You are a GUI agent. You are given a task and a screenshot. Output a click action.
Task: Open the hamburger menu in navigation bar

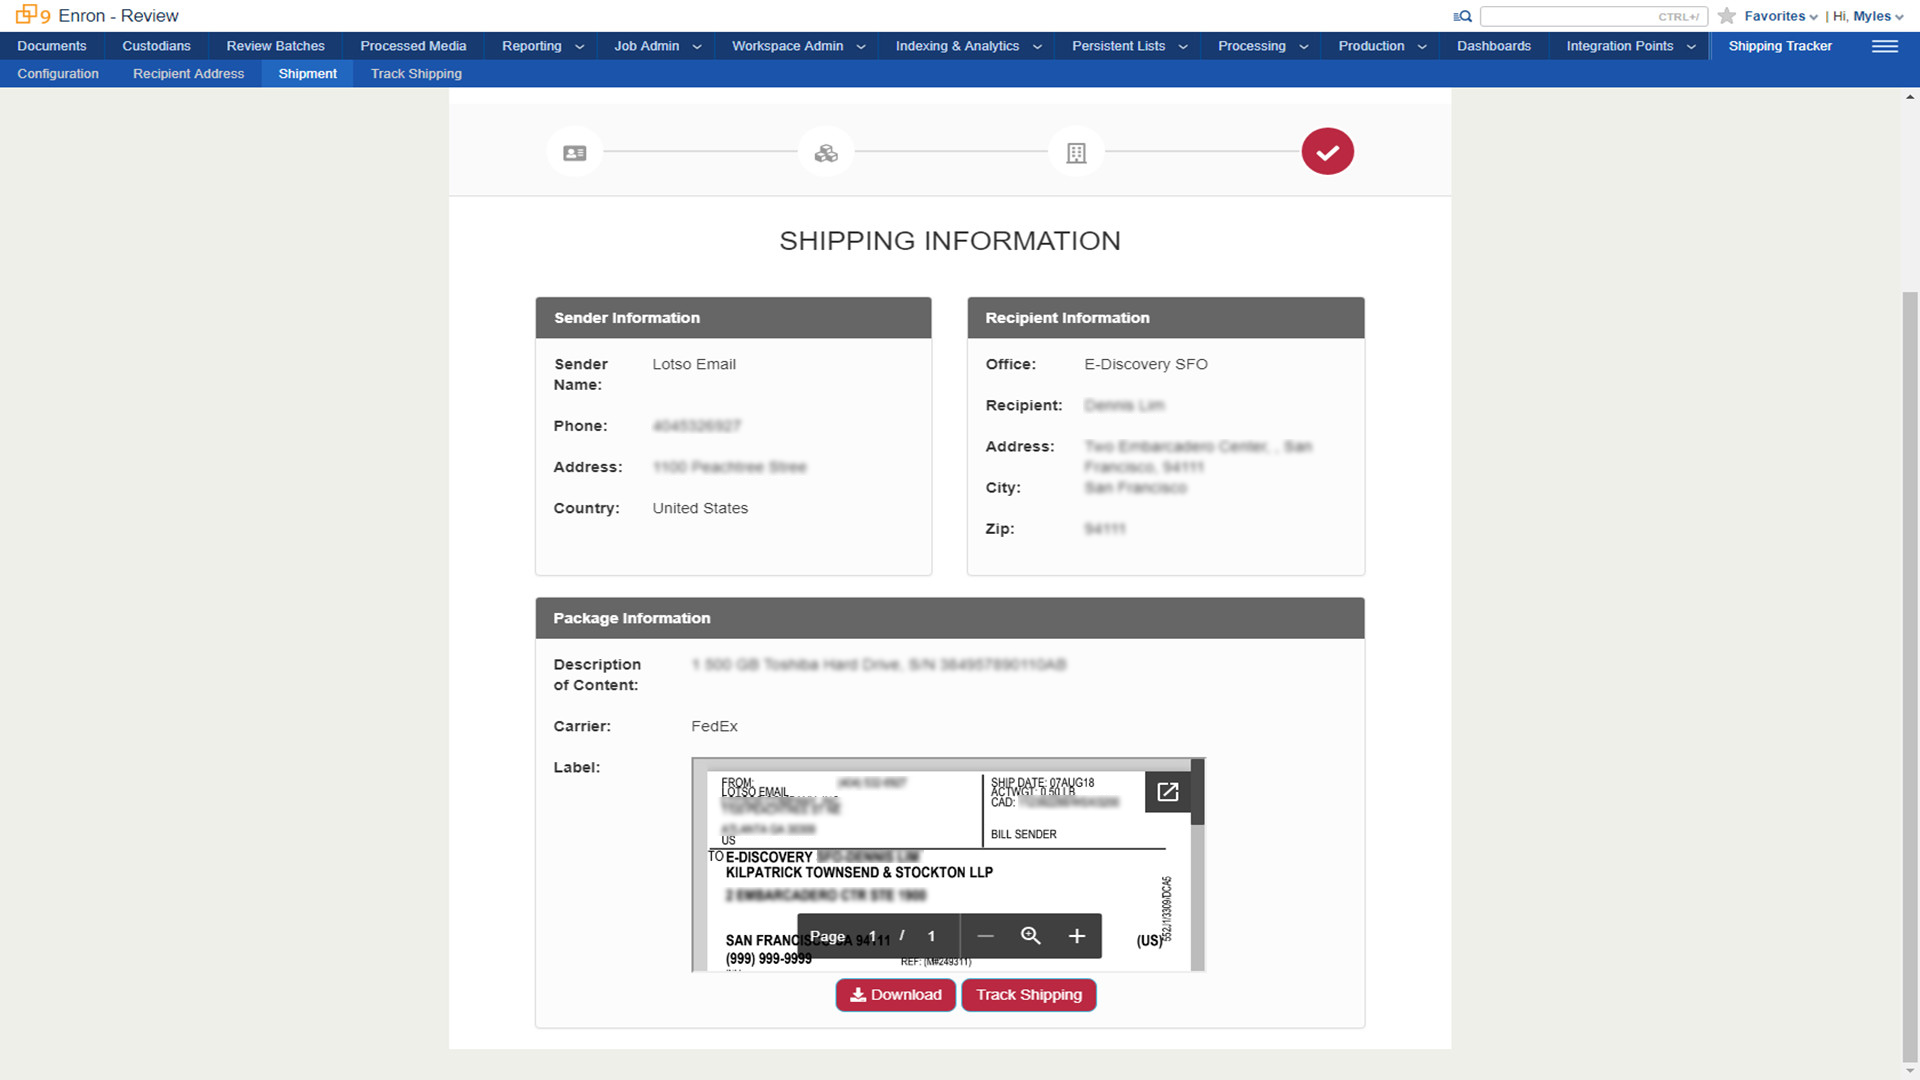1884,46
